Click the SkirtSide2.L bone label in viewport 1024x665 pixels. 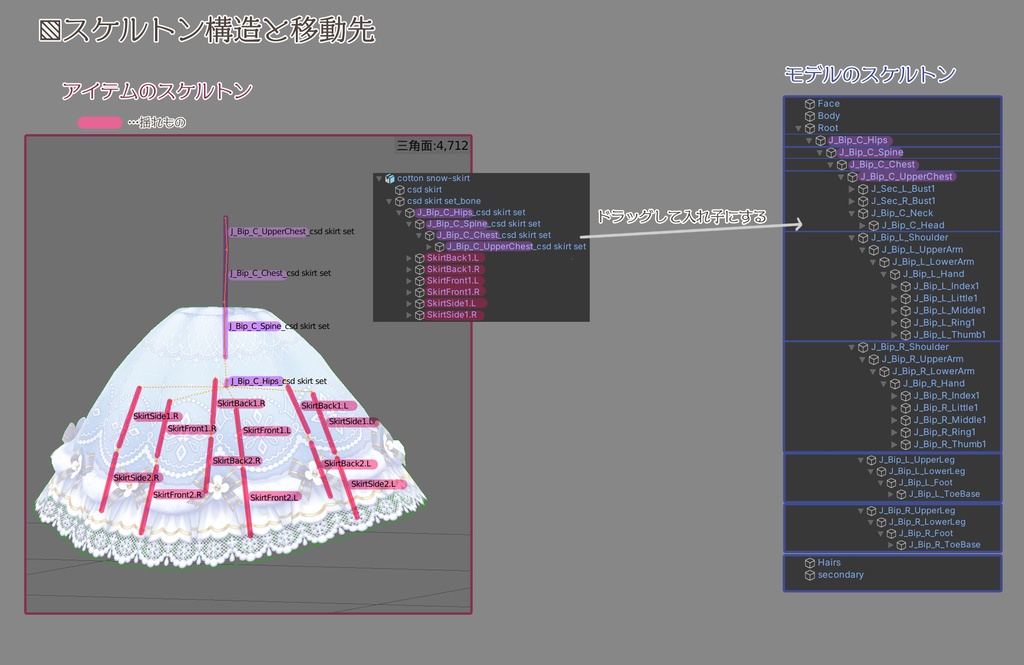374,484
